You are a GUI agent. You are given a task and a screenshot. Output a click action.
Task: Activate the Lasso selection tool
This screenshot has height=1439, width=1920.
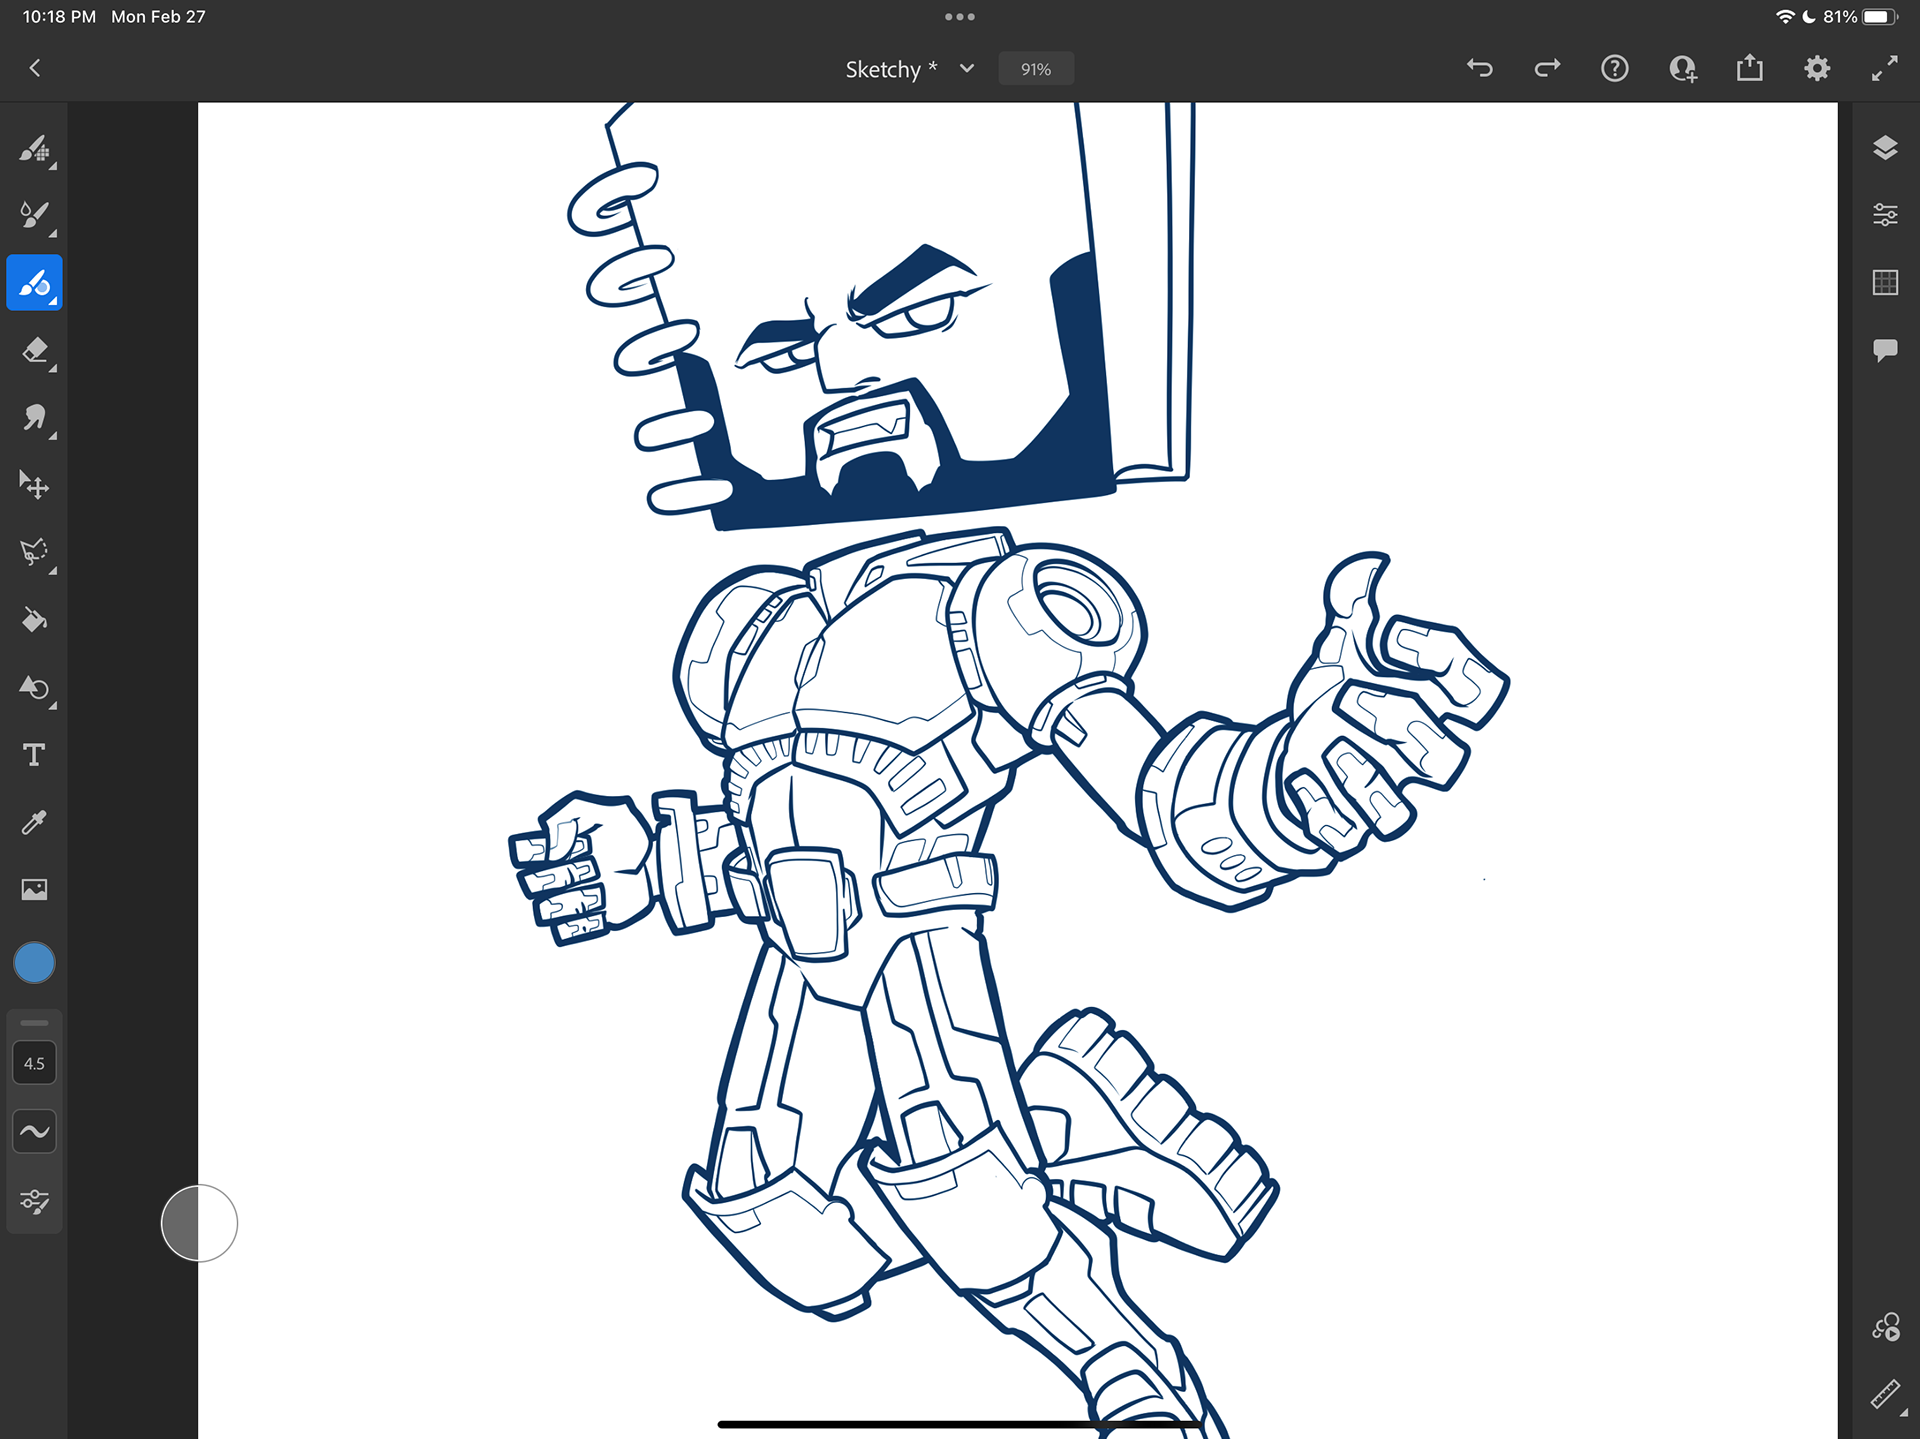(34, 552)
